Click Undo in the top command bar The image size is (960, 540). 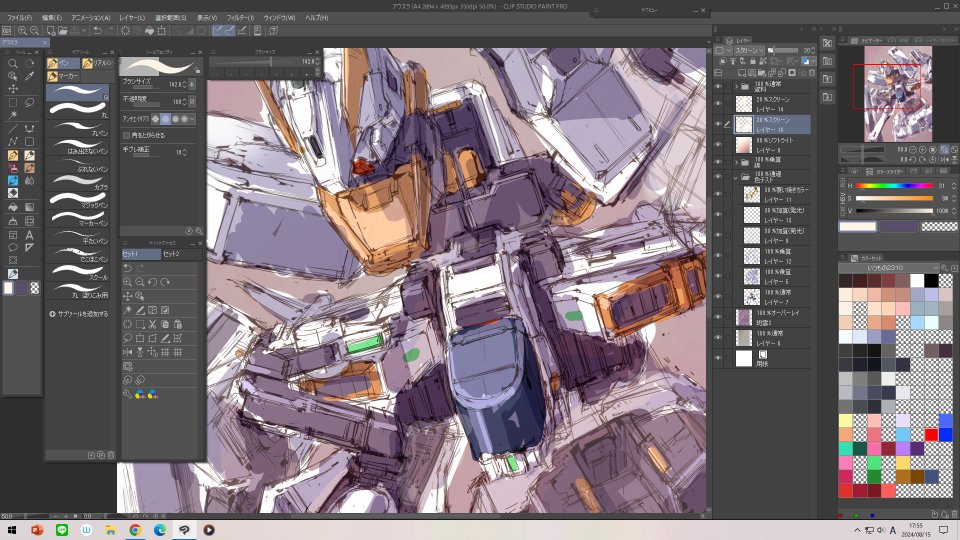pos(97,30)
